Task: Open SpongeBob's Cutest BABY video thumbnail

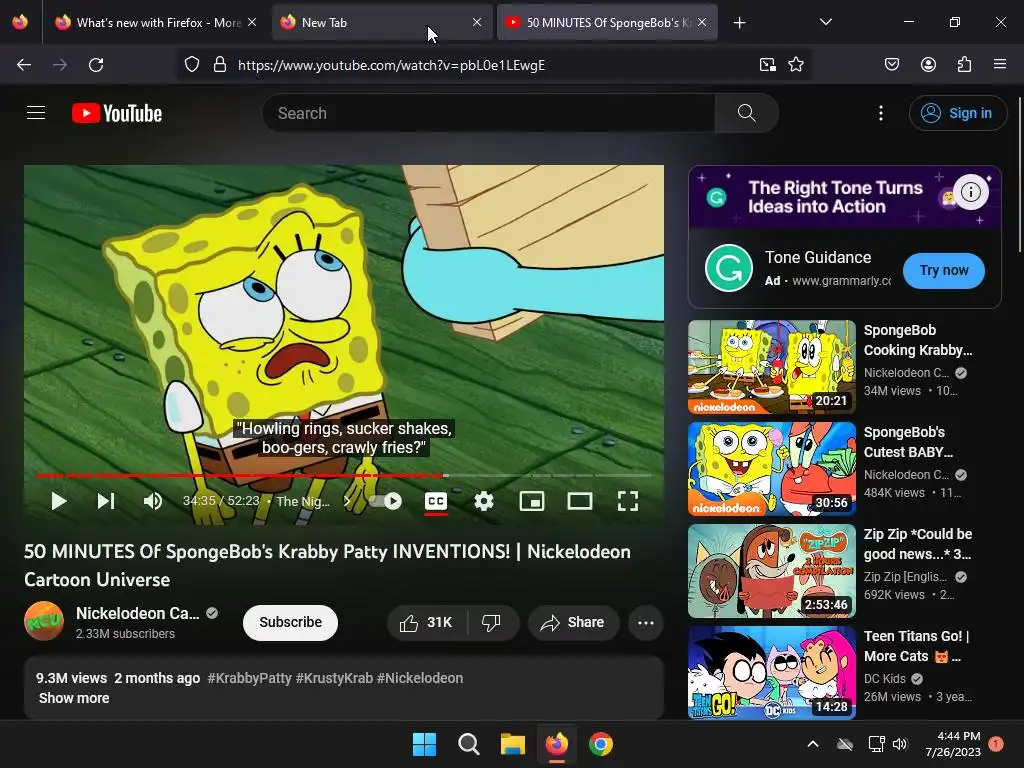Action: coord(772,469)
